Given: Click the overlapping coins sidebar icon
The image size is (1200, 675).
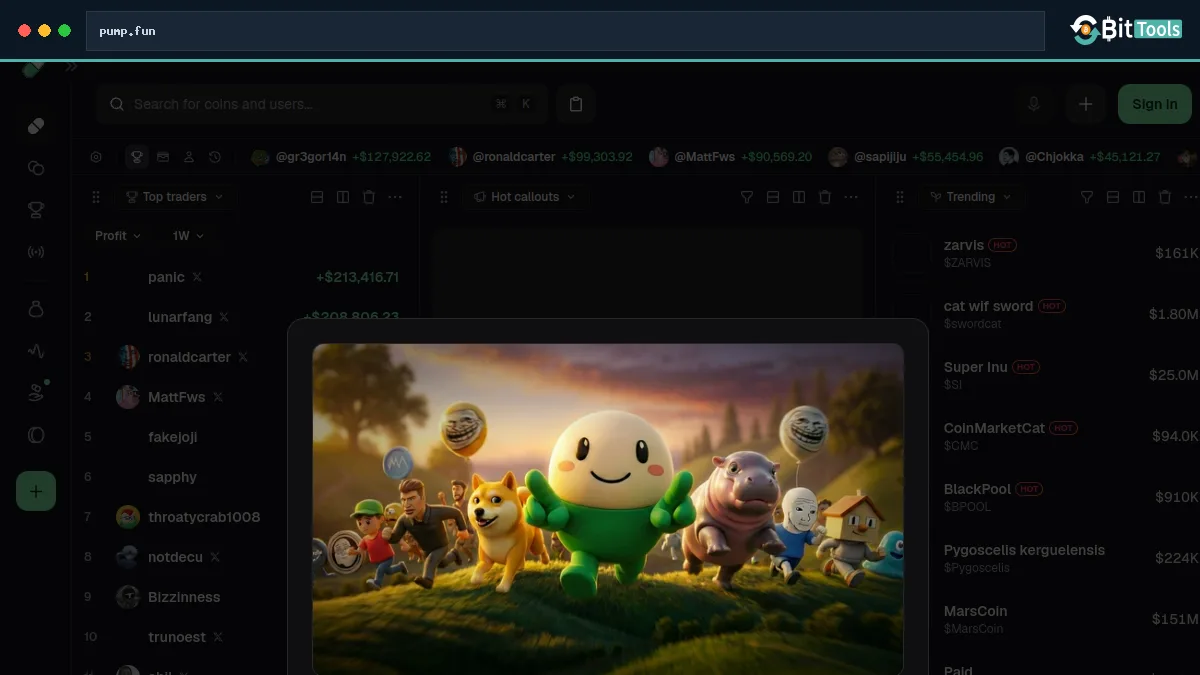Looking at the screenshot, I should pos(36,168).
